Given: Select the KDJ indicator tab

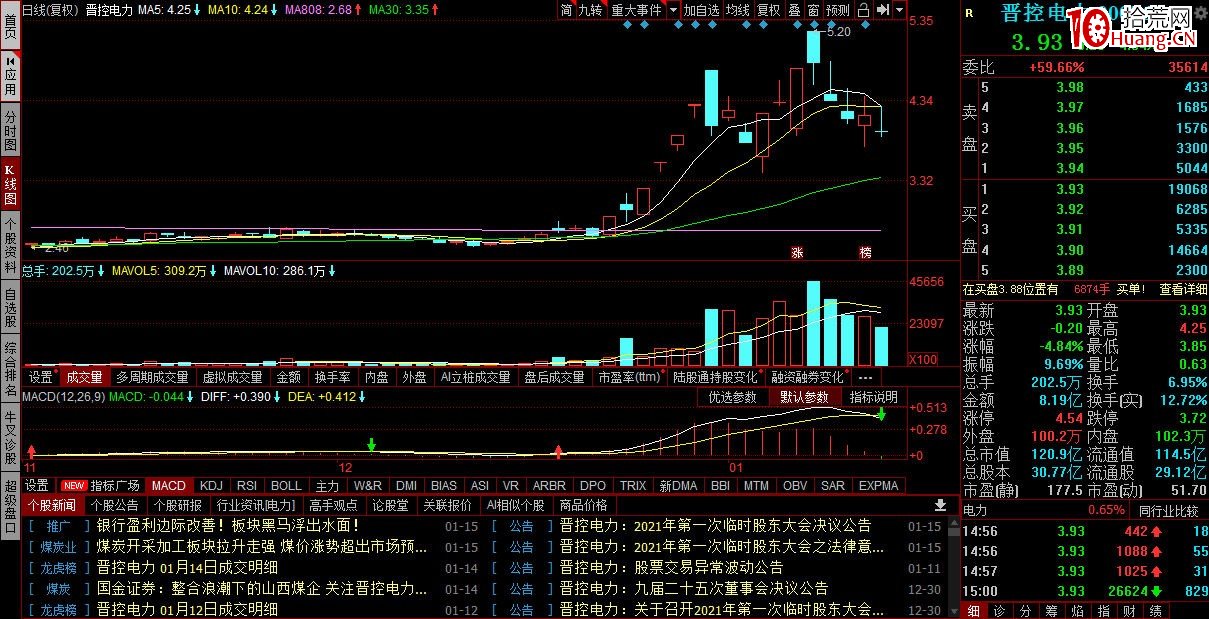Looking at the screenshot, I should tap(210, 485).
